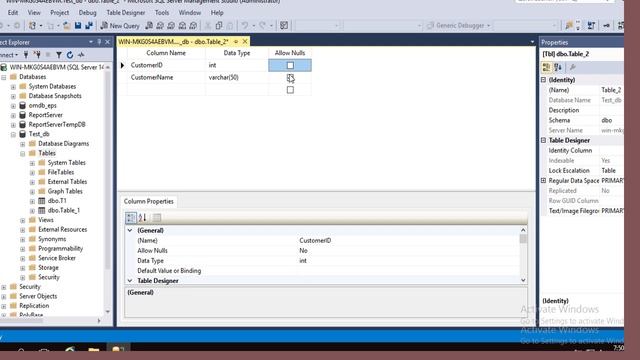Screen dimensions: 640x360
Task: Click pin icon on dbo.Table_2 tab
Action: point(236,42)
